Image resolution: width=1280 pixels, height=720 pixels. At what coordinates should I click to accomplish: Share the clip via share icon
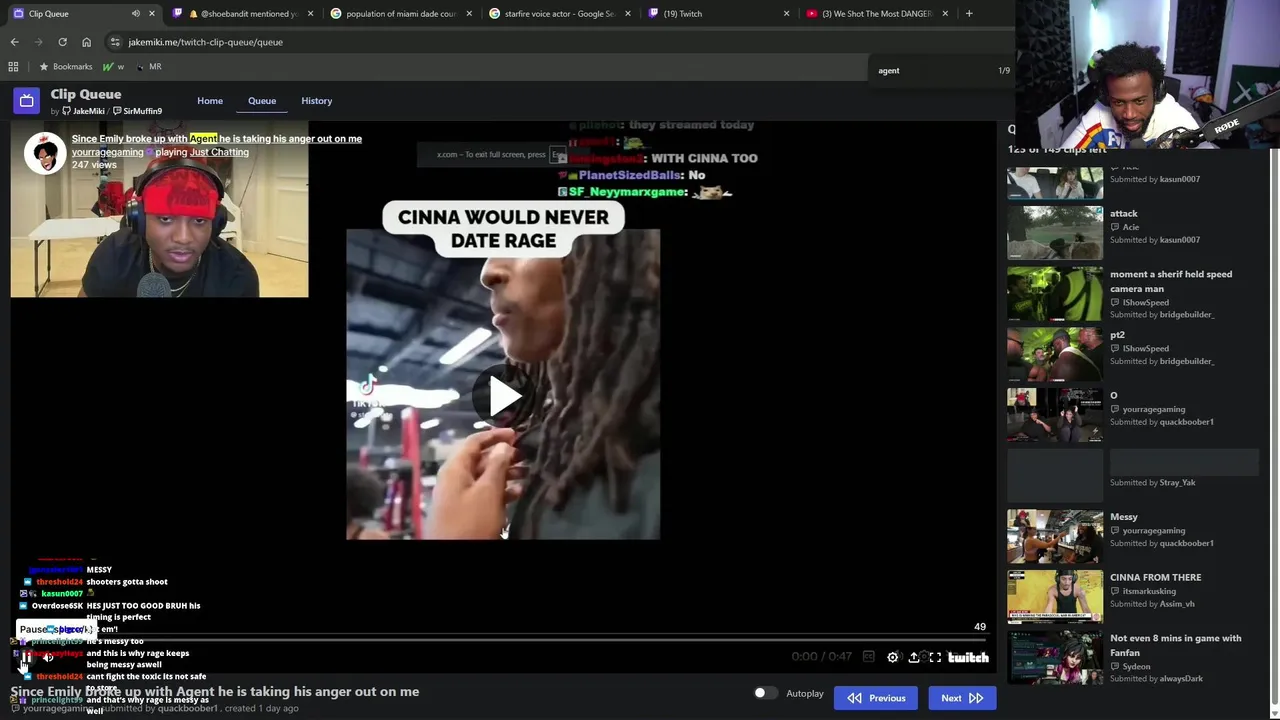coord(914,657)
